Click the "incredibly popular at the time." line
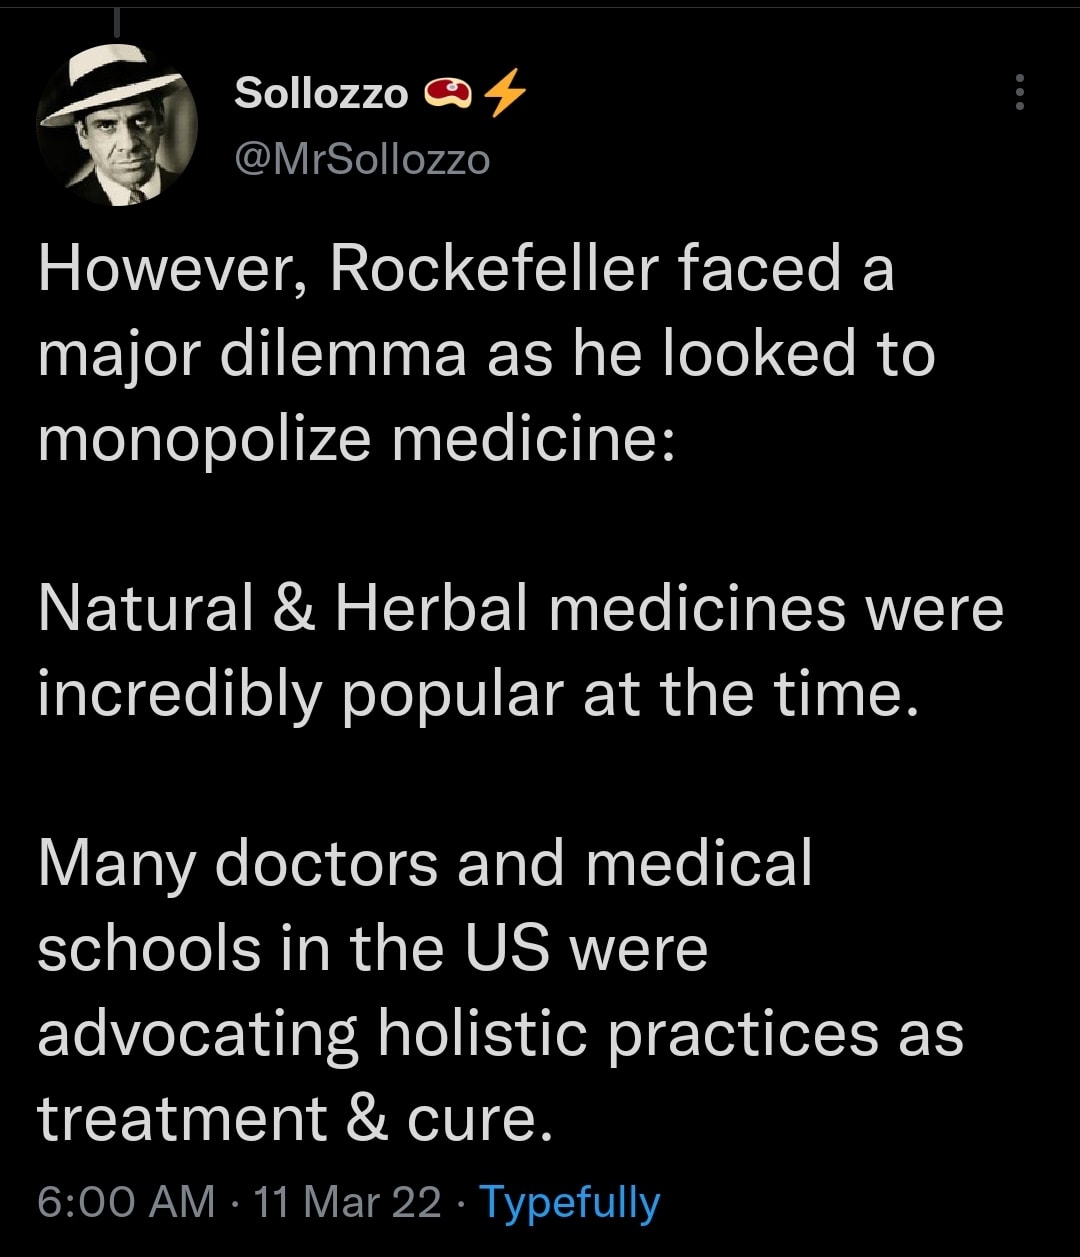This screenshot has width=1080, height=1257. (x=477, y=693)
